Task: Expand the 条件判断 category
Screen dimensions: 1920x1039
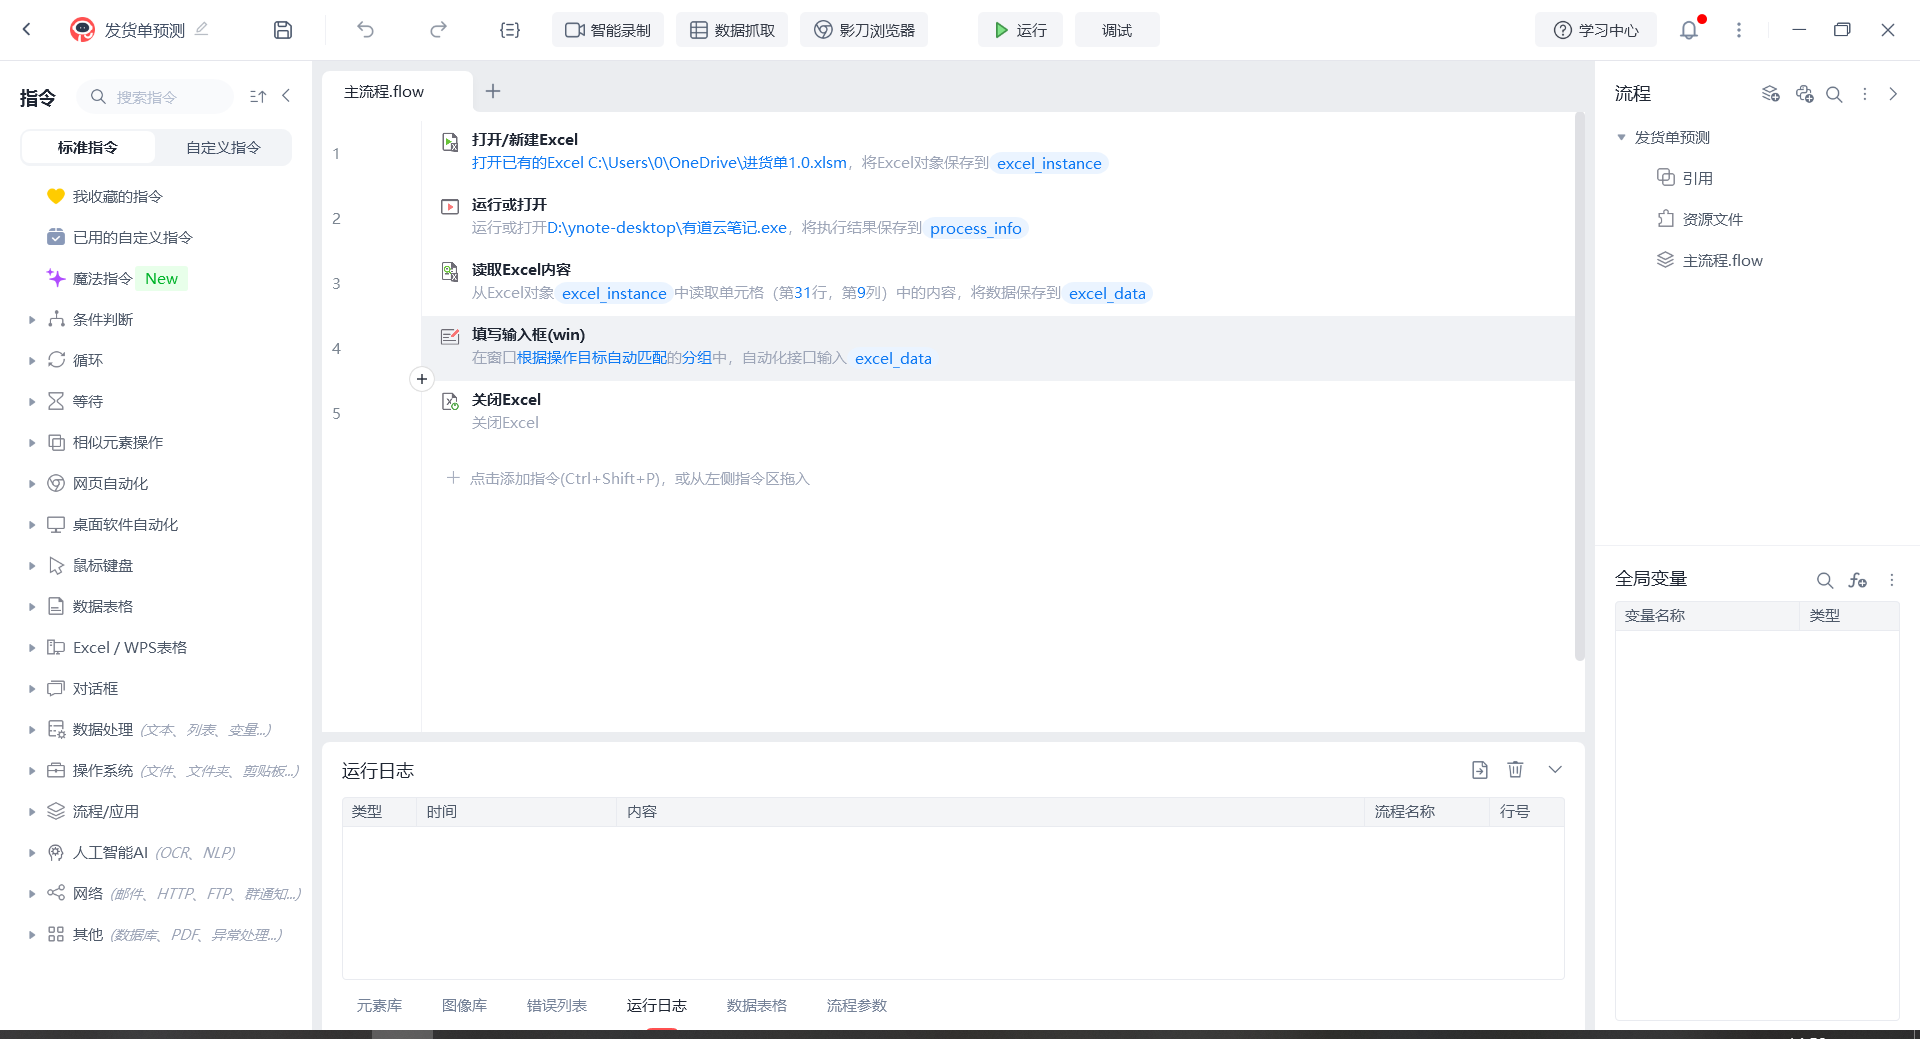Action: point(32,320)
